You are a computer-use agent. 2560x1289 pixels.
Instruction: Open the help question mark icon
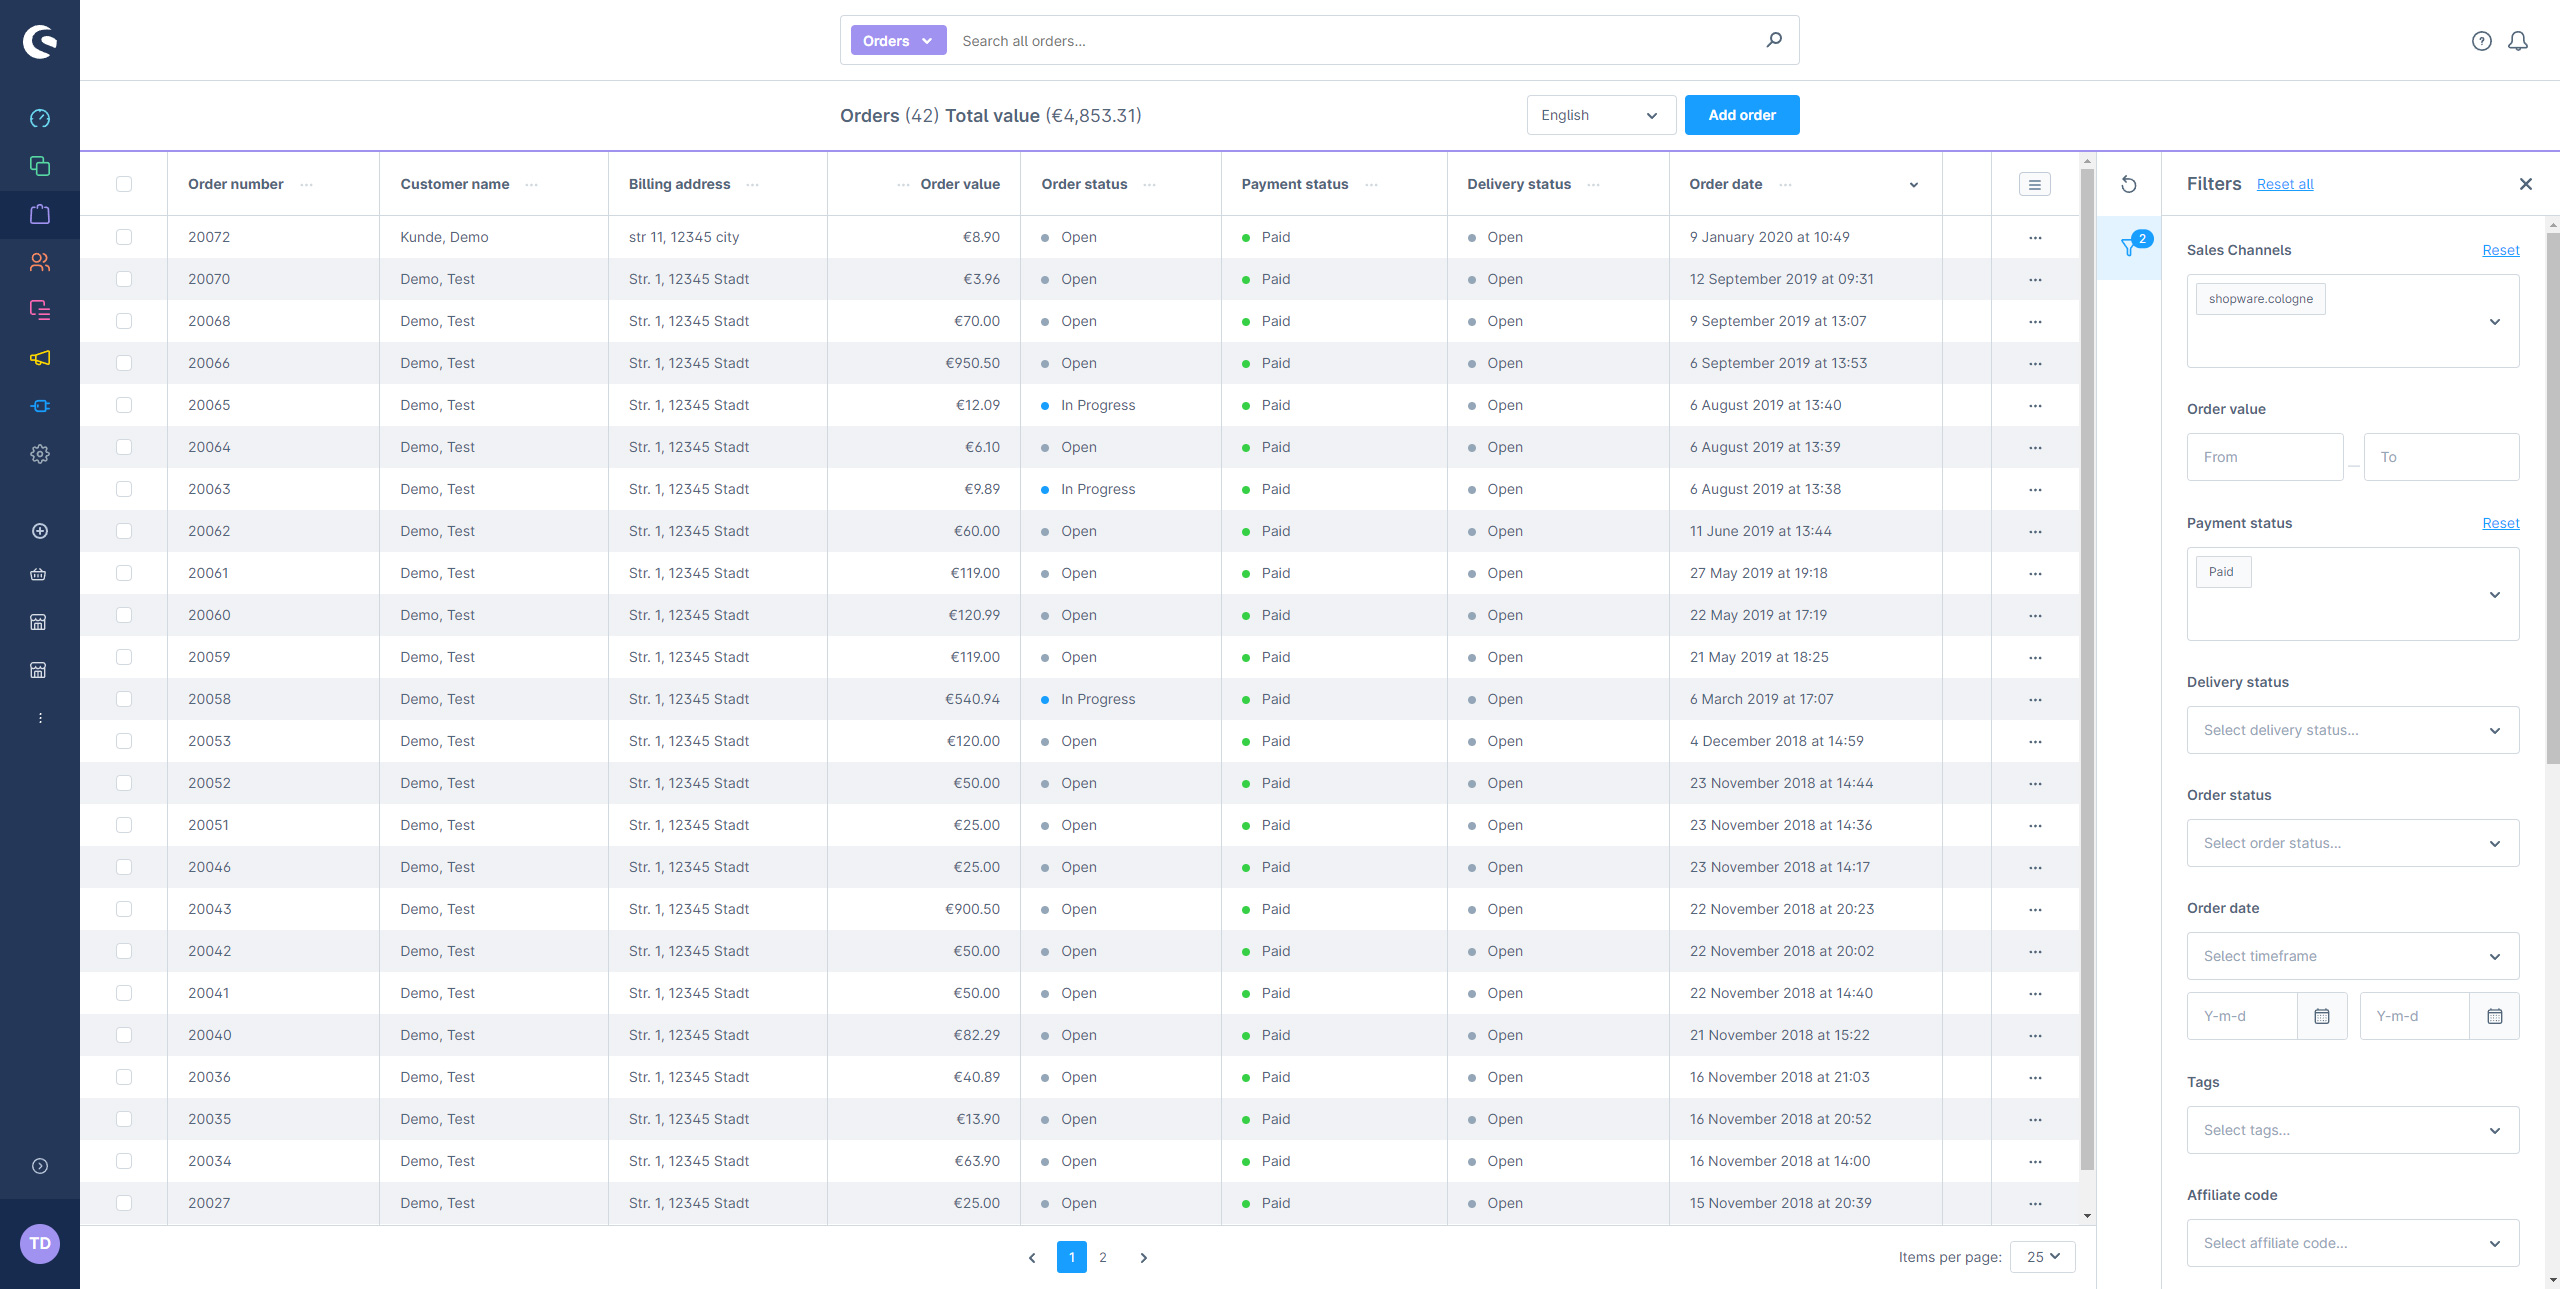pyautogui.click(x=2482, y=41)
